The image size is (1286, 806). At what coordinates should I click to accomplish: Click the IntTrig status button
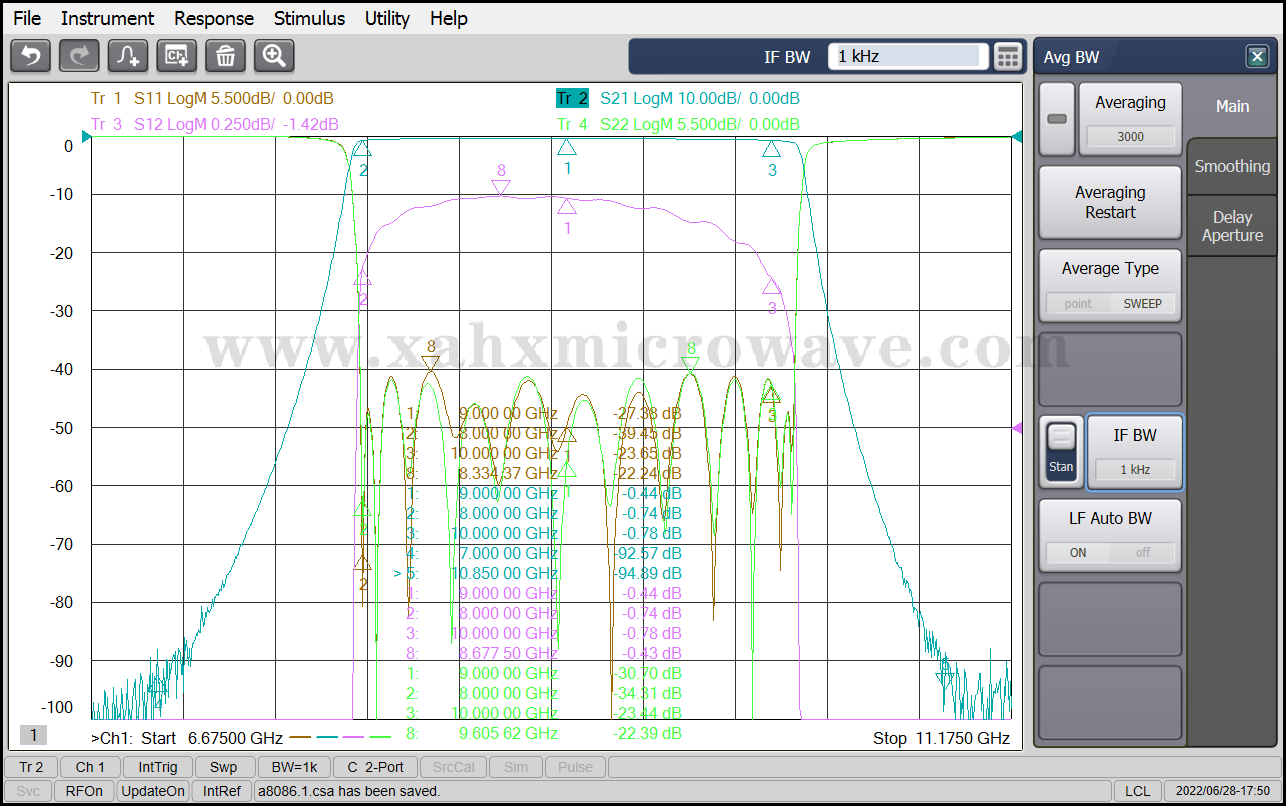point(158,767)
